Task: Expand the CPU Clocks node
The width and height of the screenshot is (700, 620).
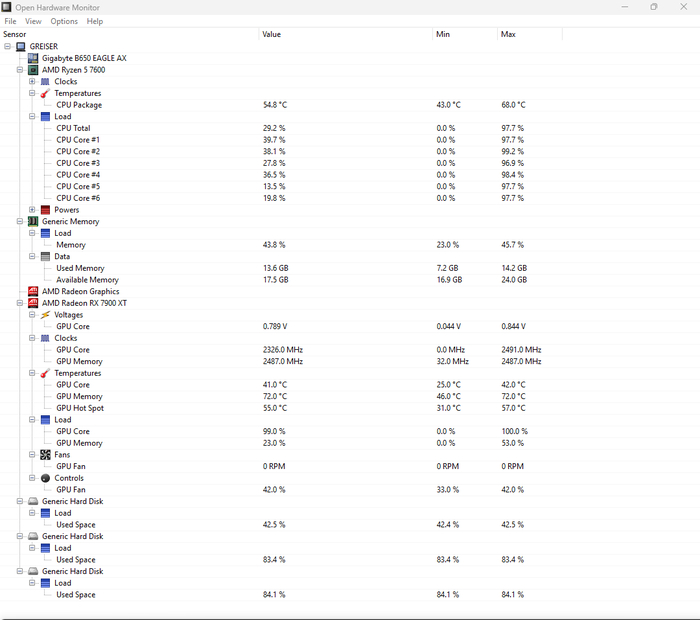Action: (32, 82)
